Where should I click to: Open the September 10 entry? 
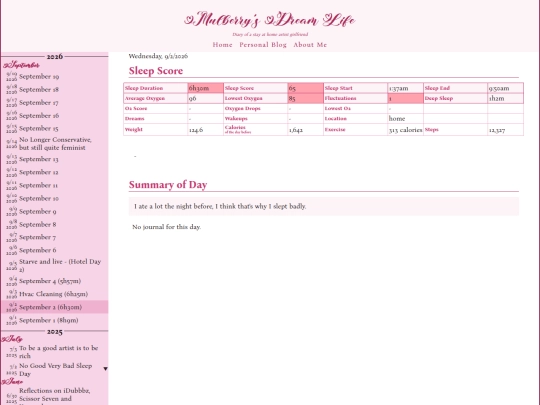(x=39, y=198)
